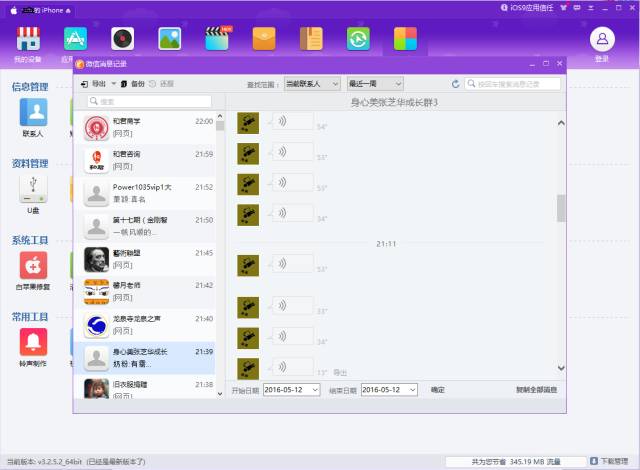Open the 开始日期 start date dropdown
This screenshot has width=640, height=470.
[x=291, y=390]
